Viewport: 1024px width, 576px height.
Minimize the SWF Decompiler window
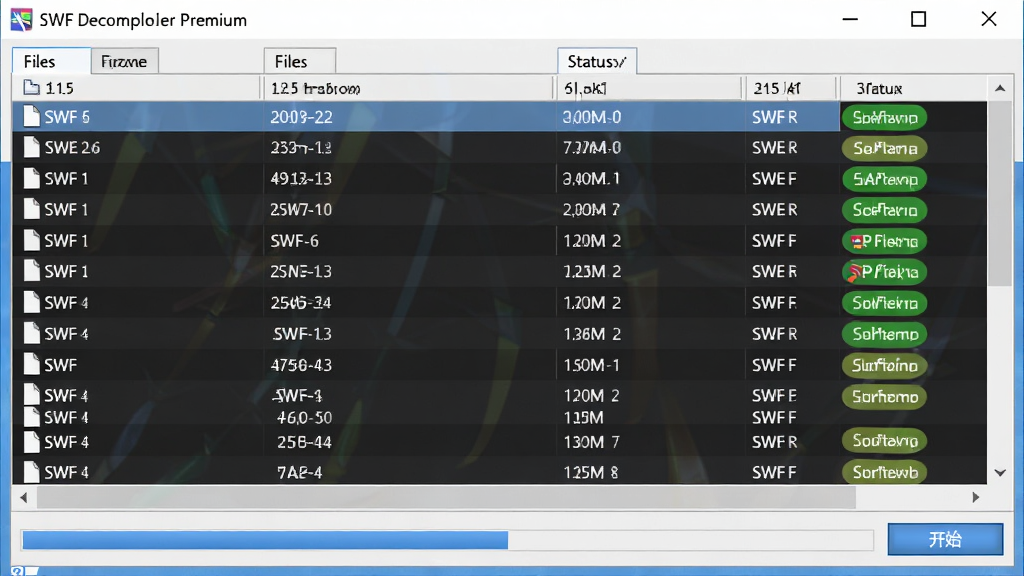[x=850, y=20]
